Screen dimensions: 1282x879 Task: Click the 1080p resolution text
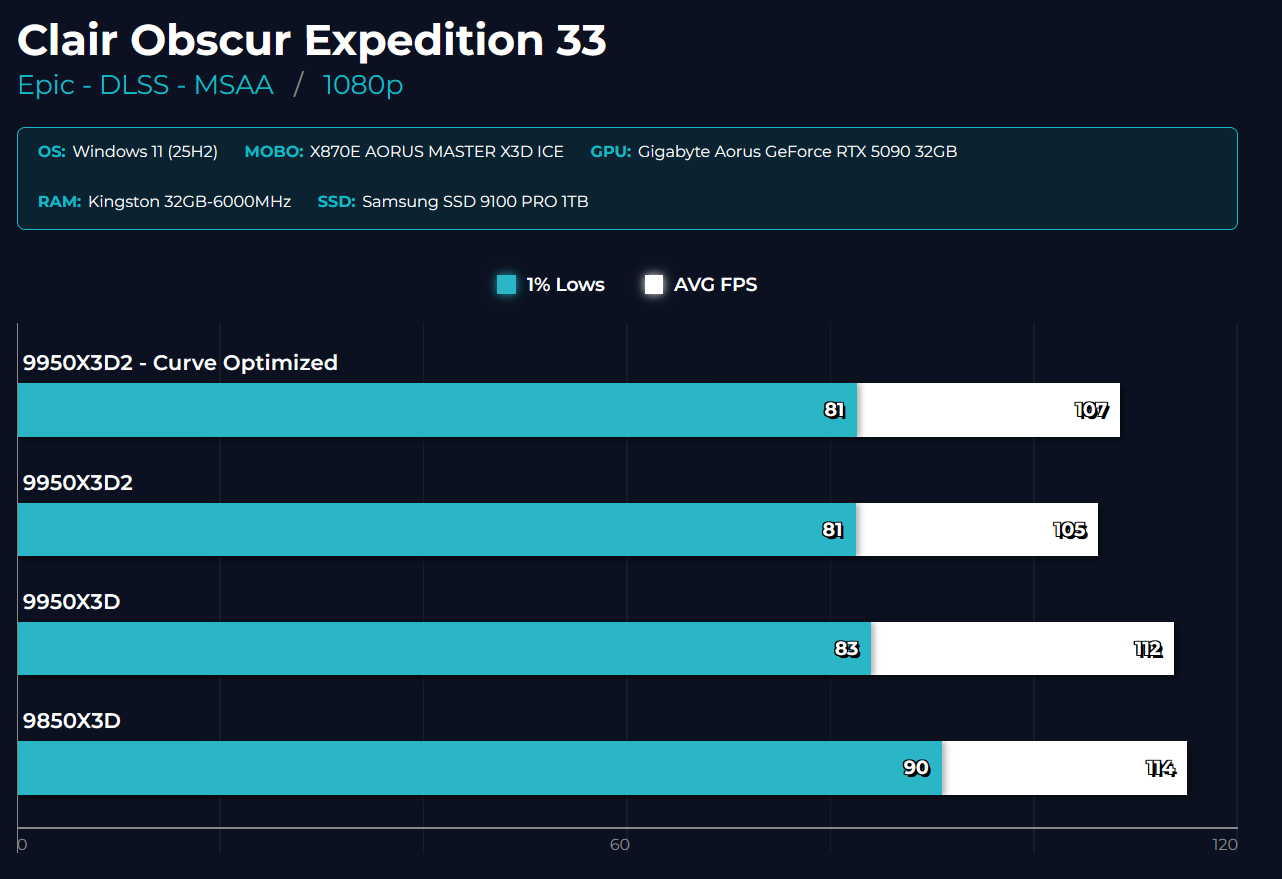point(363,85)
